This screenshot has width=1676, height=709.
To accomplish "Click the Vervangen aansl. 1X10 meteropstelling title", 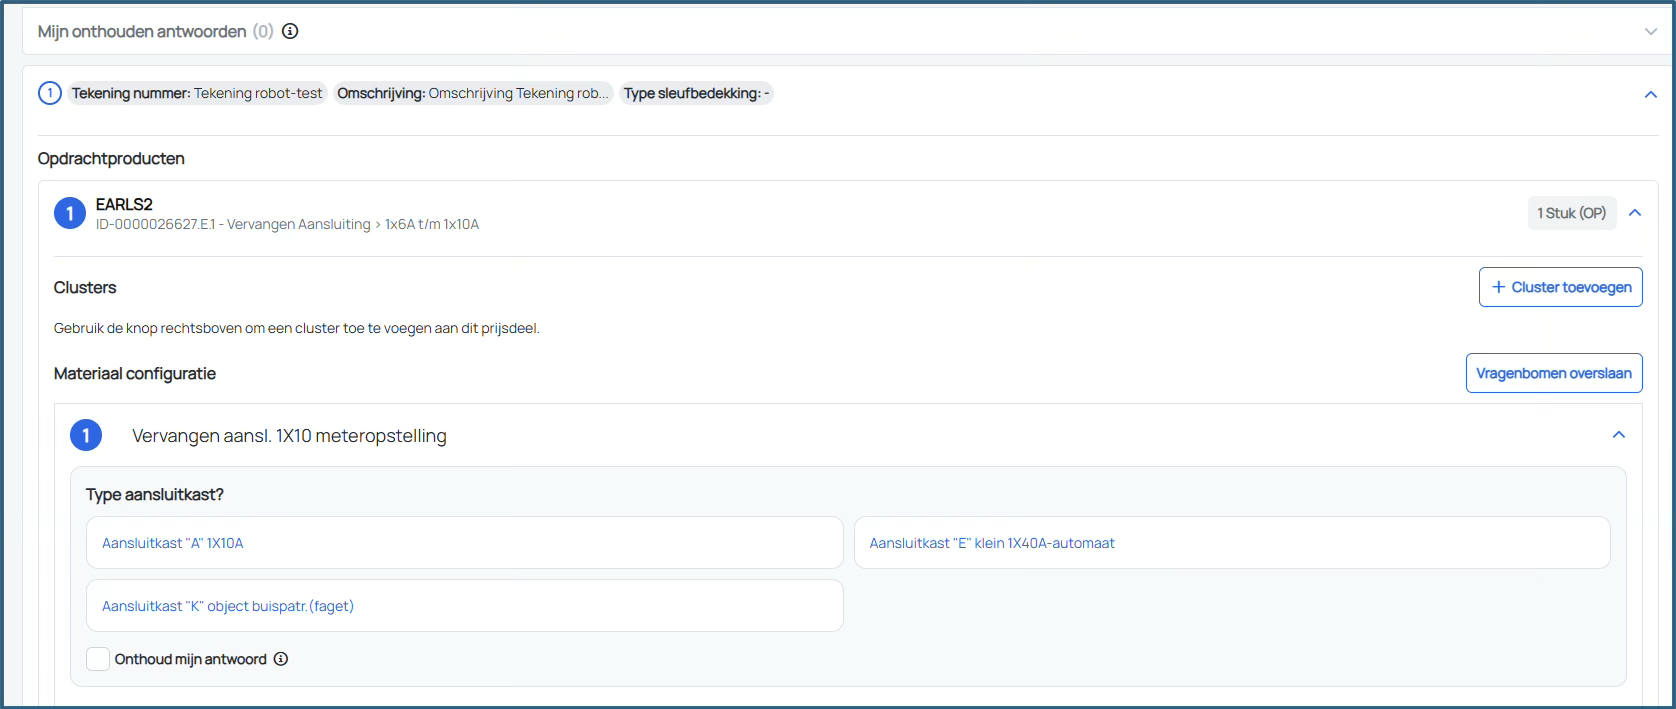I will pyautogui.click(x=289, y=436).
